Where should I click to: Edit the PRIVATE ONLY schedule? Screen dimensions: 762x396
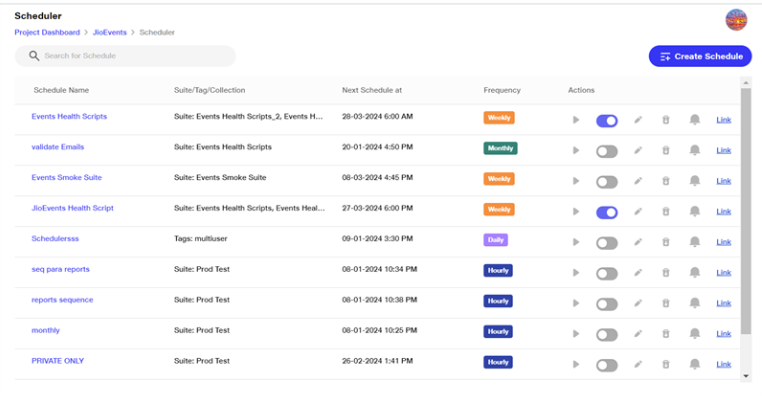click(638, 364)
